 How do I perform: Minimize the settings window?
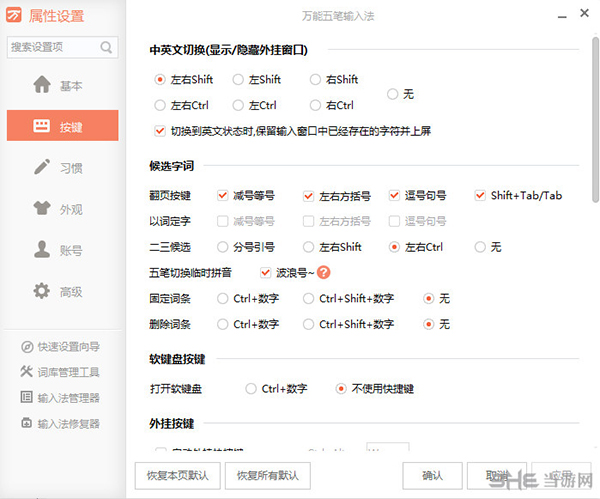click(x=562, y=17)
